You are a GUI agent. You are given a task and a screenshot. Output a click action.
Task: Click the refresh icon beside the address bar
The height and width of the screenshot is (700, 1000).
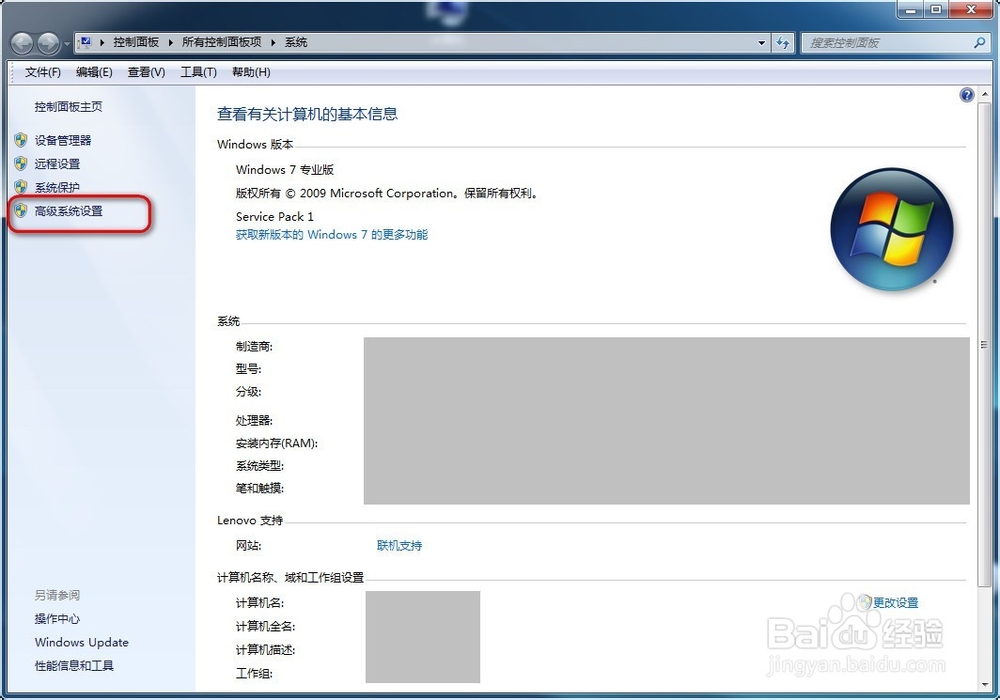783,43
